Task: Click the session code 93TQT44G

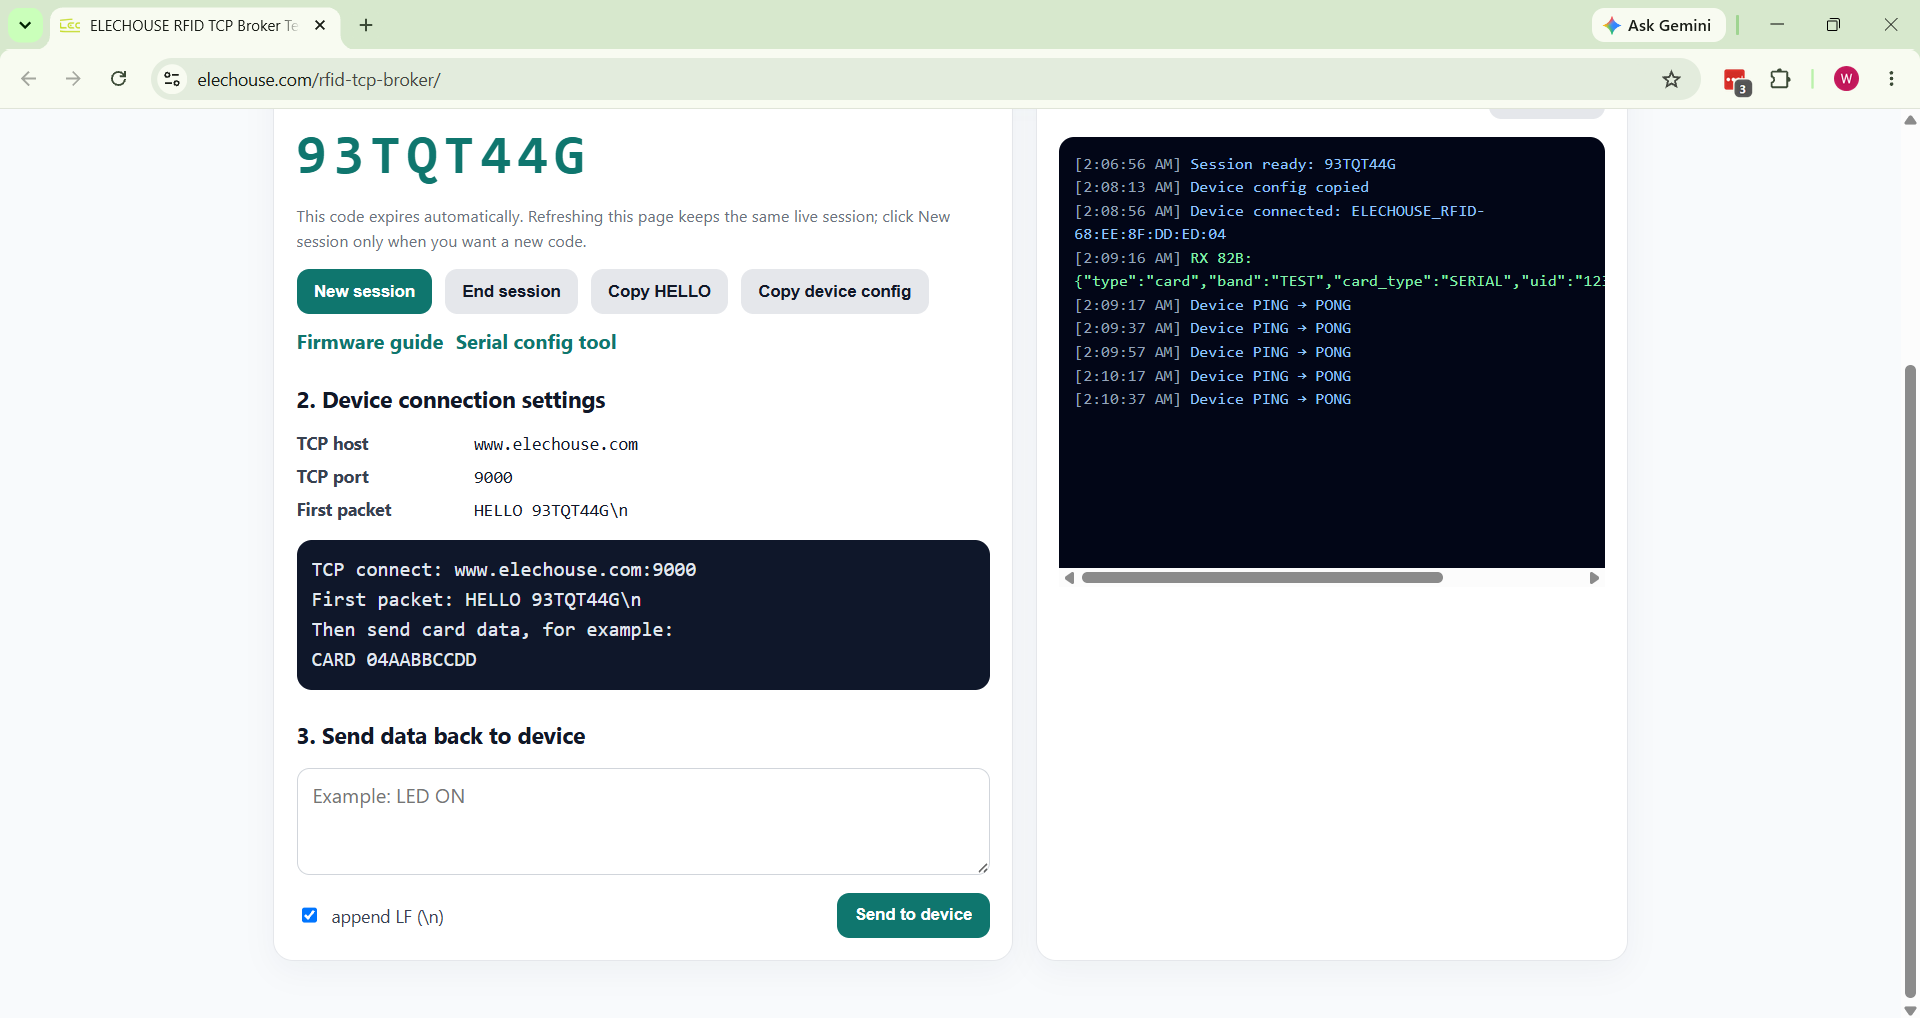Action: coord(441,156)
